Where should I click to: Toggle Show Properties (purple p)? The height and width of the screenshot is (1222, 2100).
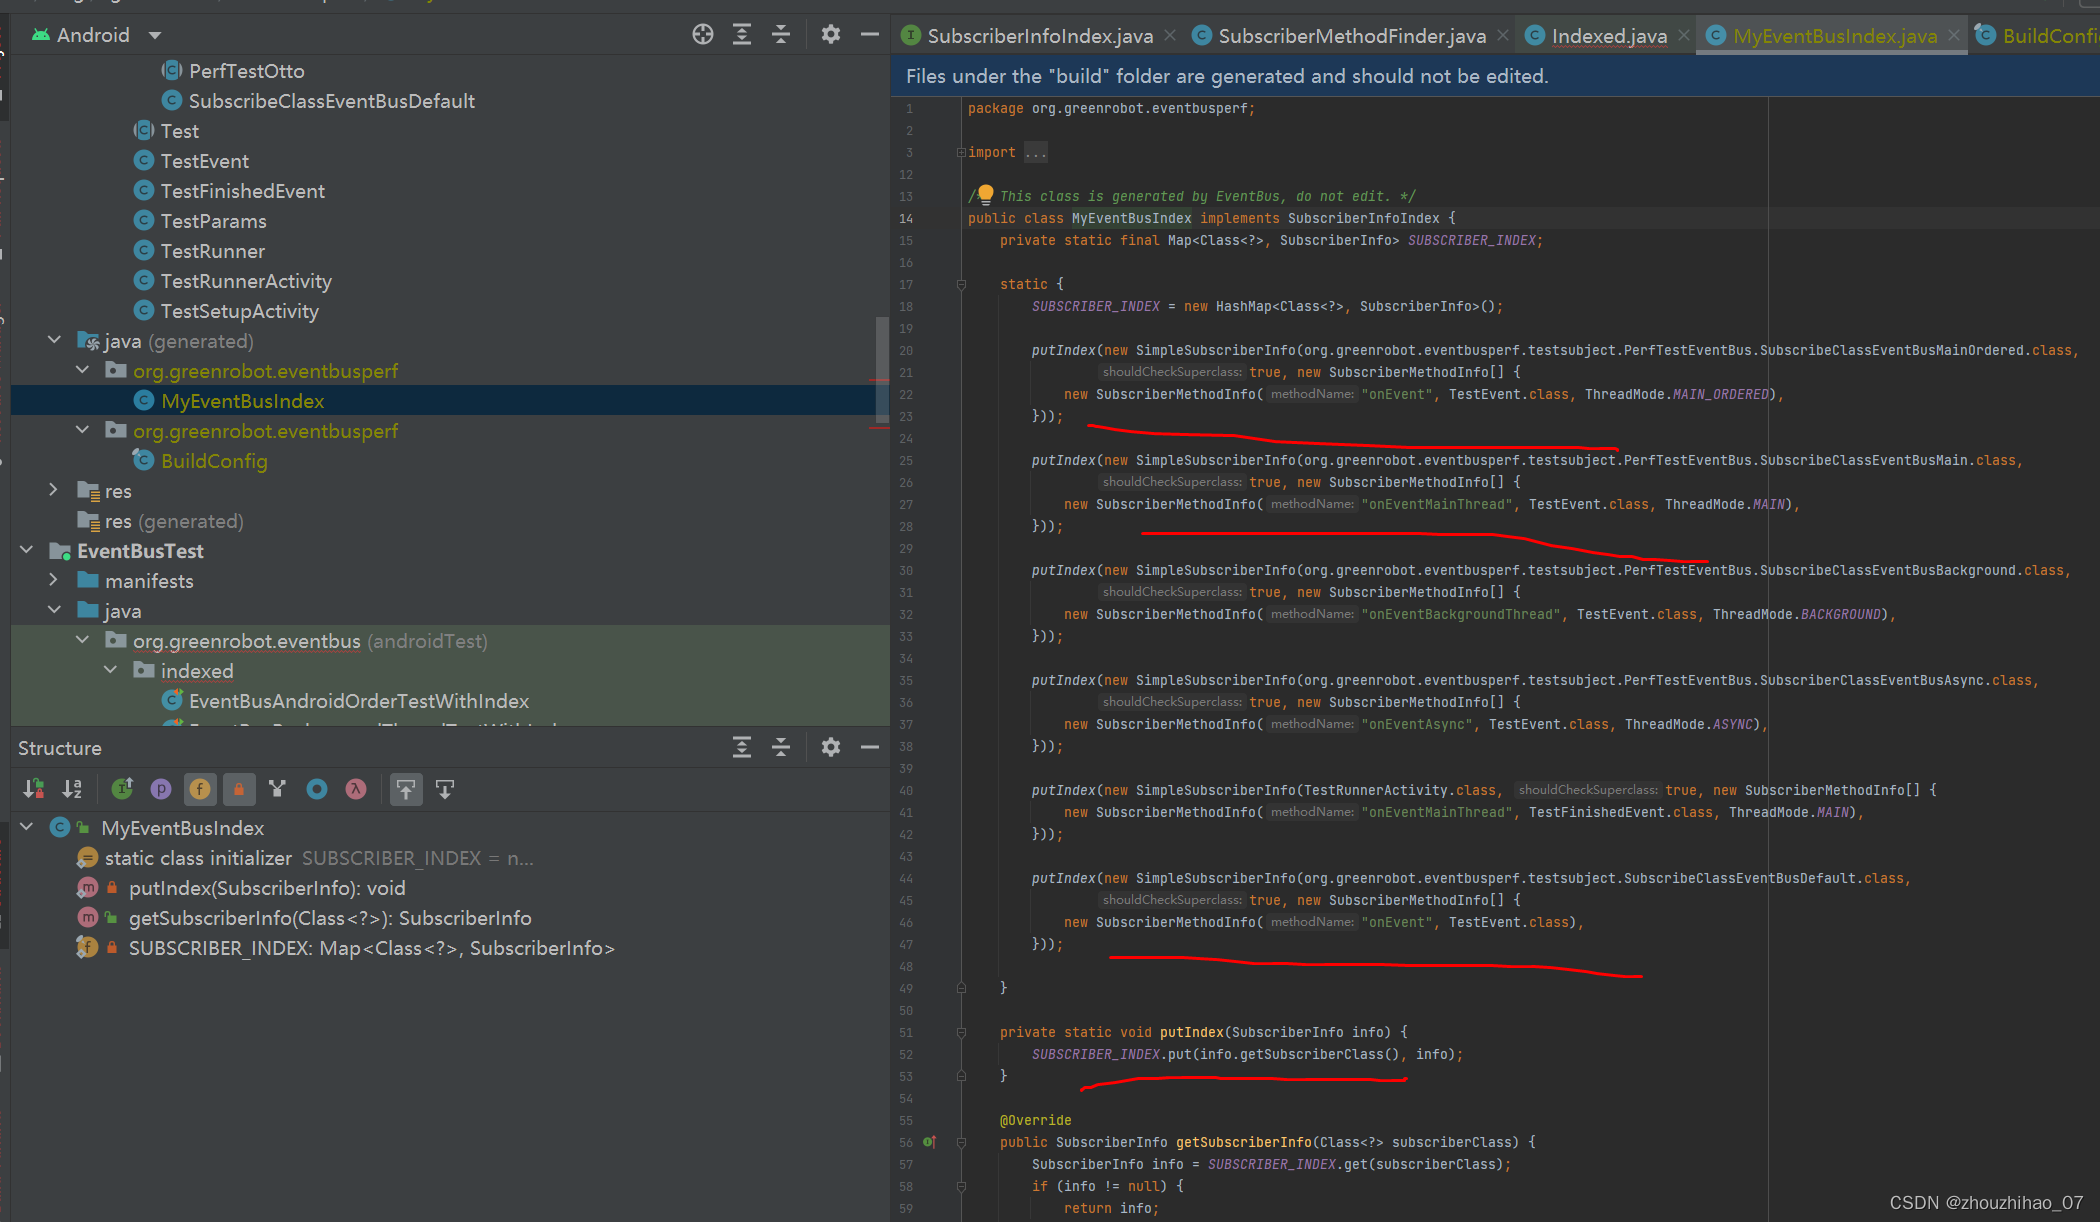coord(161,790)
